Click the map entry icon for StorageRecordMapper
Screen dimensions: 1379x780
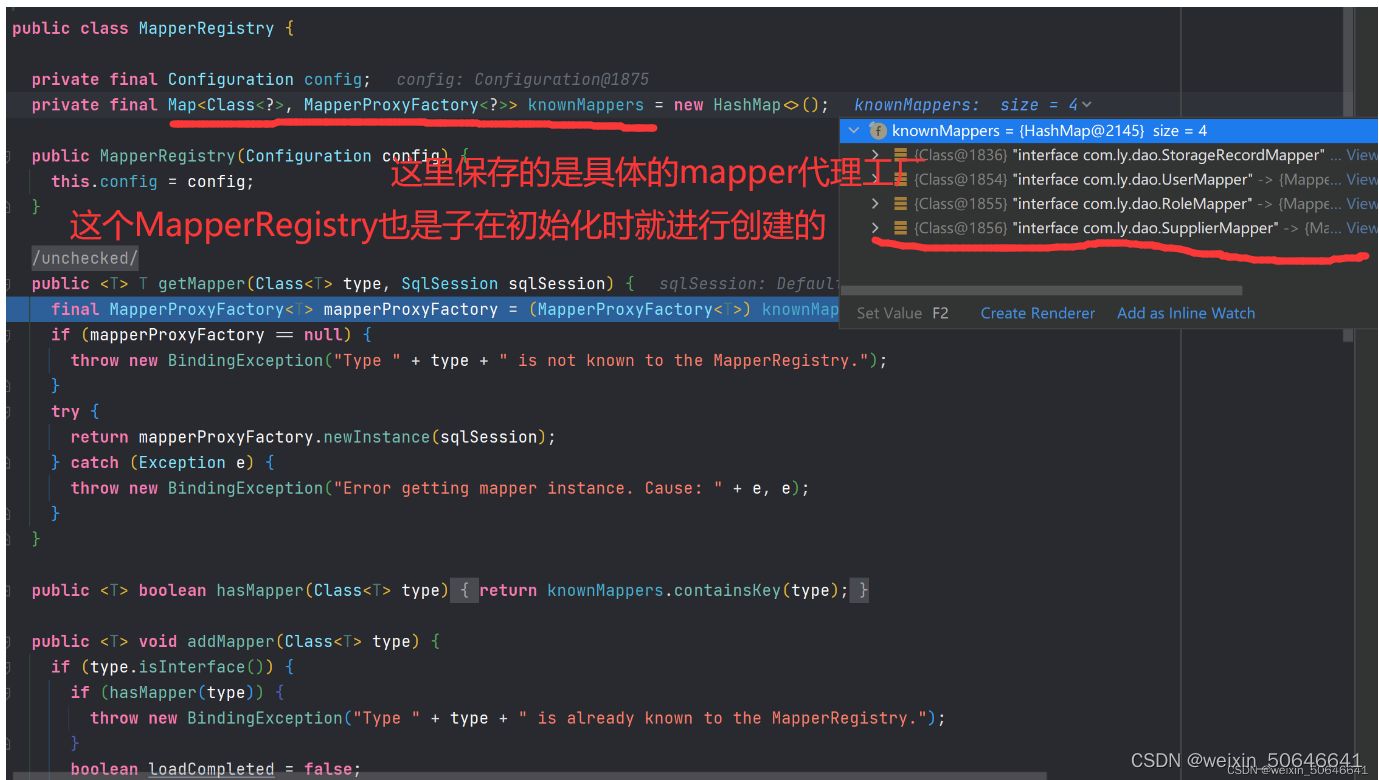900,154
